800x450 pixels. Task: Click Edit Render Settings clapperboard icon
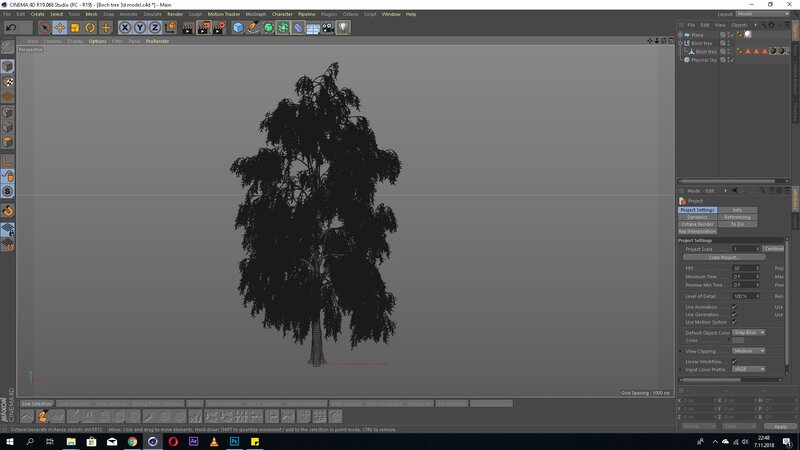tap(217, 28)
